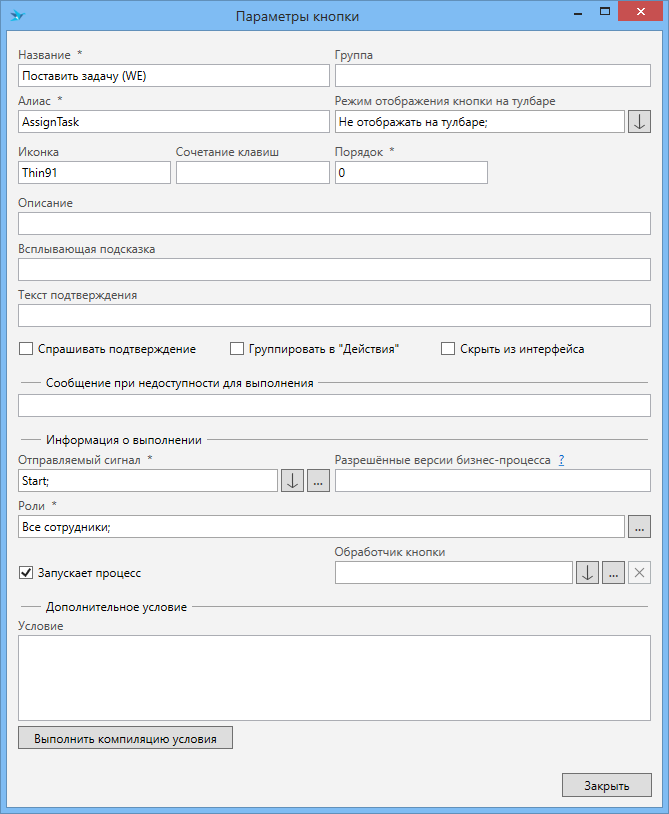669x814 pixels.
Task: Click the 'Название' input field
Action: [173, 76]
